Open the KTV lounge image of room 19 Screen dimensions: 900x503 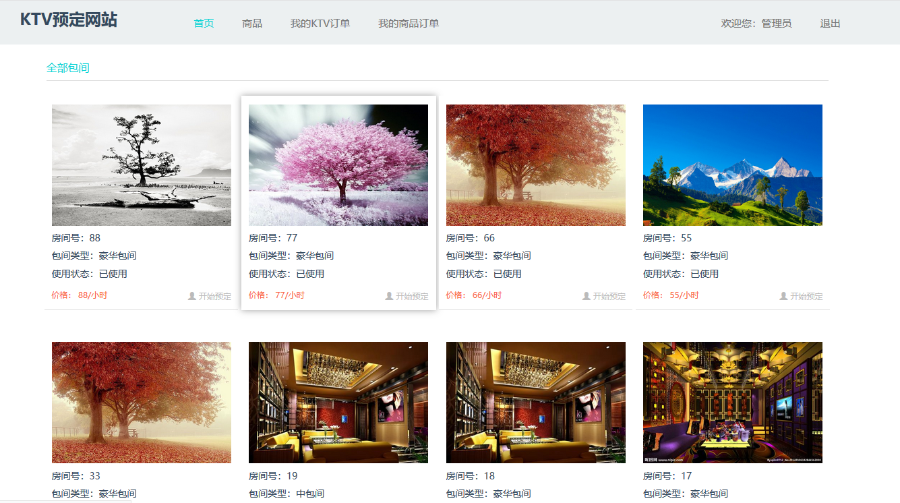[338, 403]
